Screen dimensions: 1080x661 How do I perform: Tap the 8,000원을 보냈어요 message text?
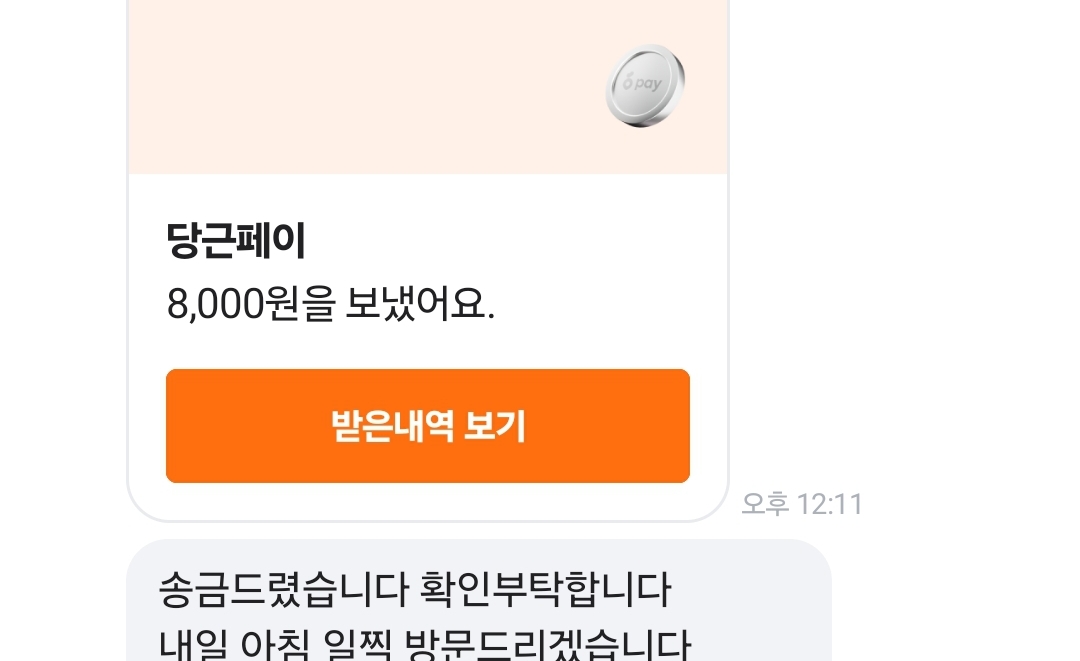click(331, 304)
